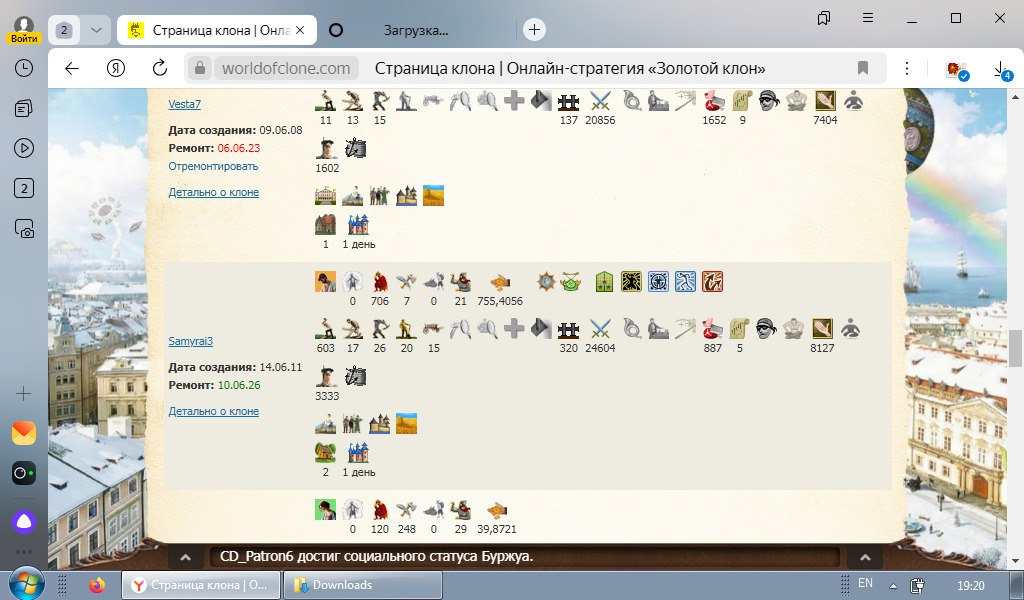1024x600 pixels.
Task: Click the castle icon above '1 день' for Samyrai3
Action: (x=357, y=453)
